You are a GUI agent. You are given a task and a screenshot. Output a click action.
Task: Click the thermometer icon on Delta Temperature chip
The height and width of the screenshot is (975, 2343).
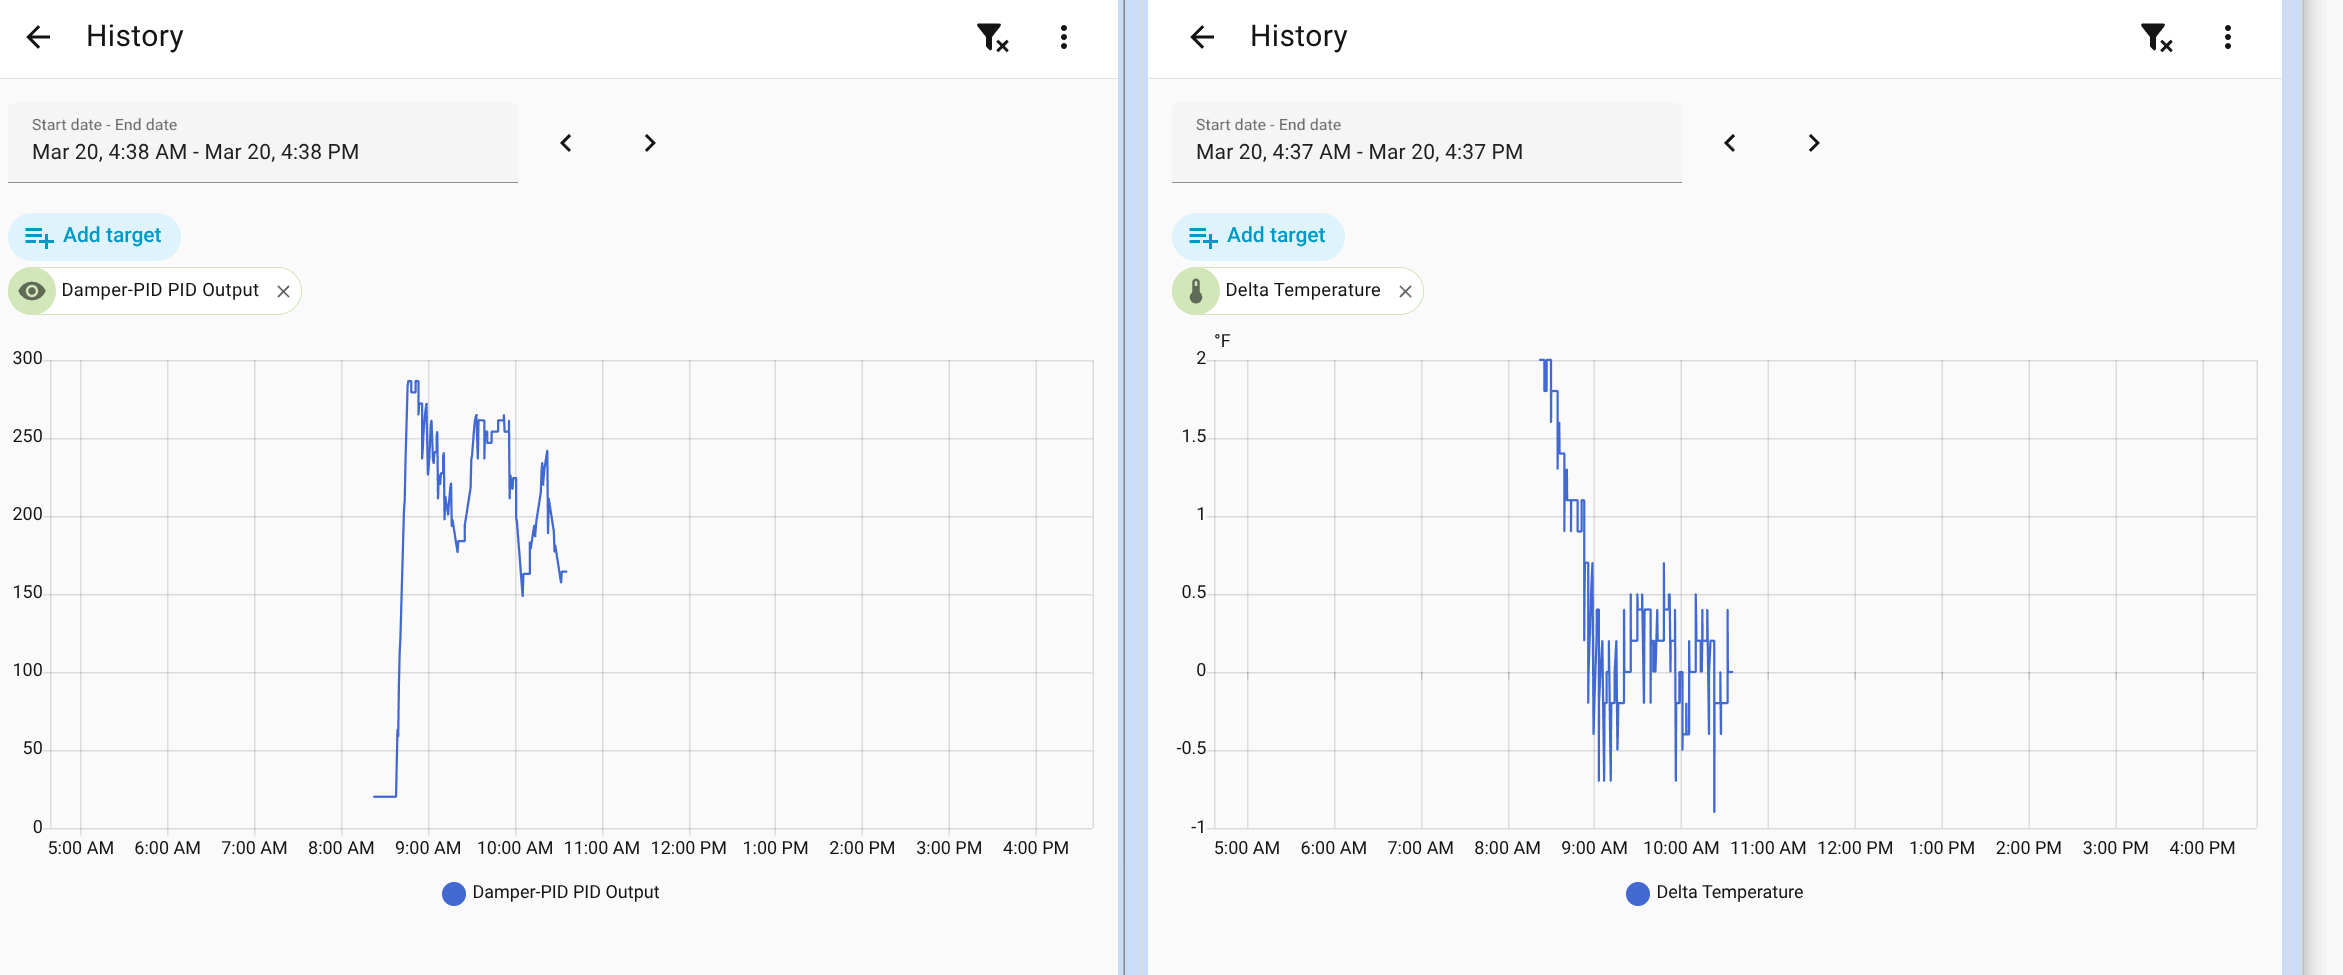tap(1196, 291)
